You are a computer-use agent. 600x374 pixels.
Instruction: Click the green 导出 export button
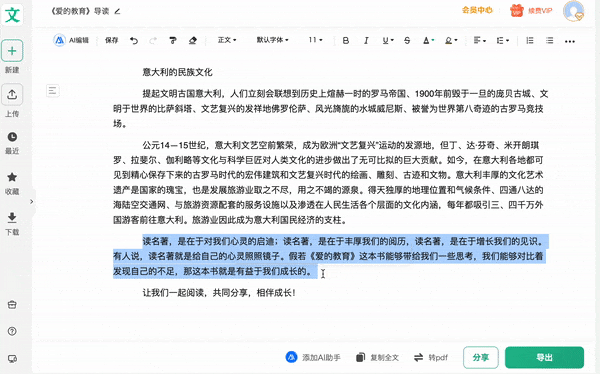544,358
